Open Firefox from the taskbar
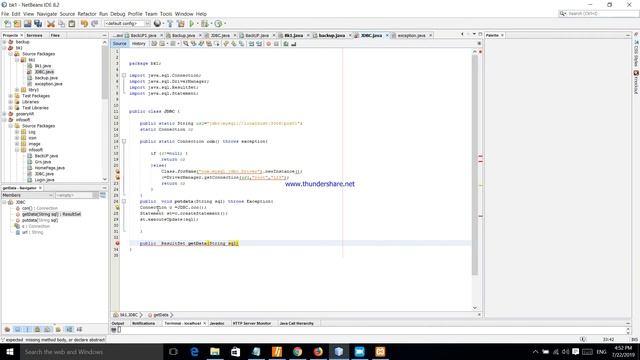The image size is (640, 360). tap(318, 351)
